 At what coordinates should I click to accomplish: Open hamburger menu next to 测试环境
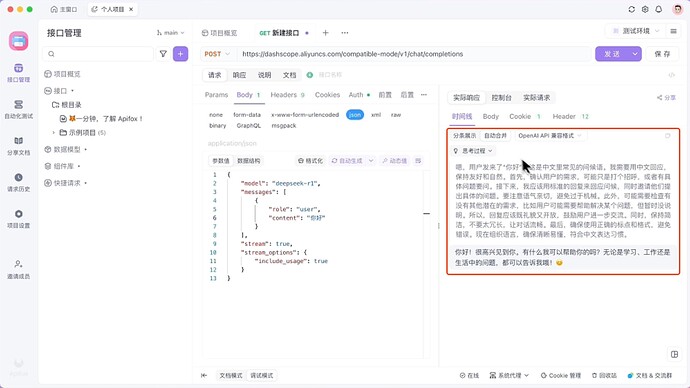coord(673,31)
